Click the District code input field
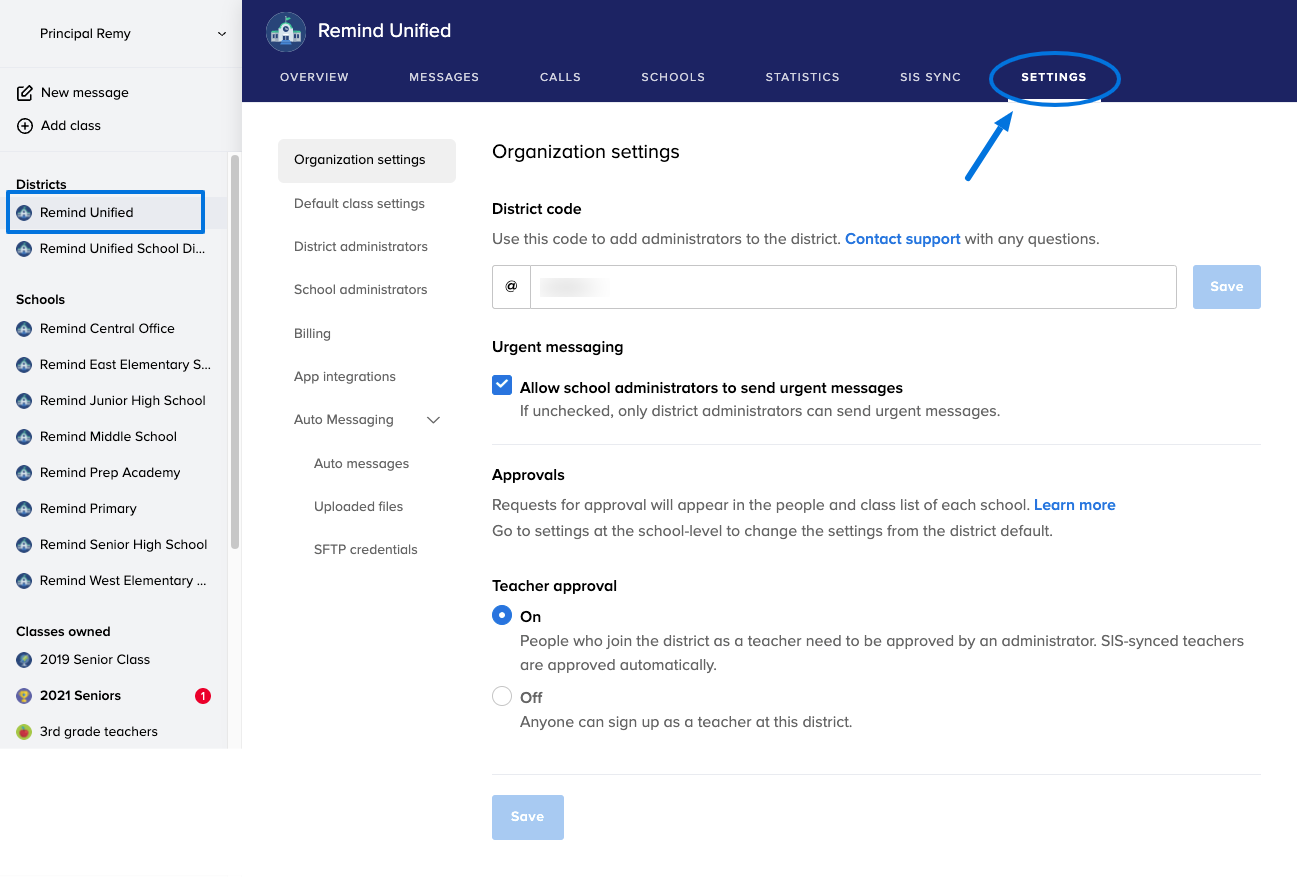Viewport: 1297px width, 877px height. pos(852,287)
